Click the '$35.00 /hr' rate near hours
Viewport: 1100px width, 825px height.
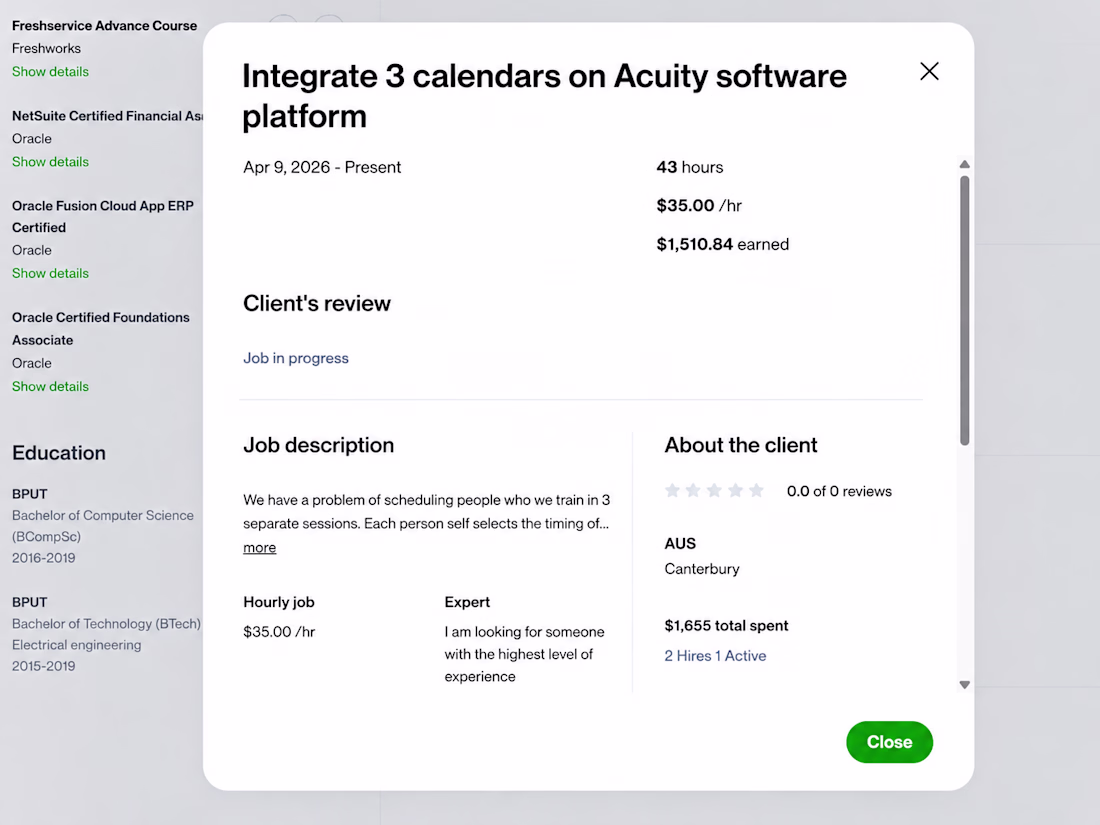699,206
